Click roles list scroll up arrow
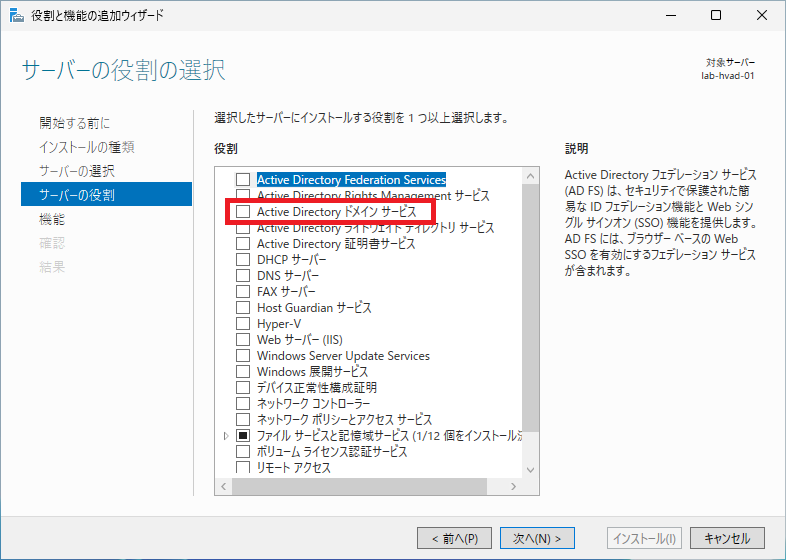 530,176
